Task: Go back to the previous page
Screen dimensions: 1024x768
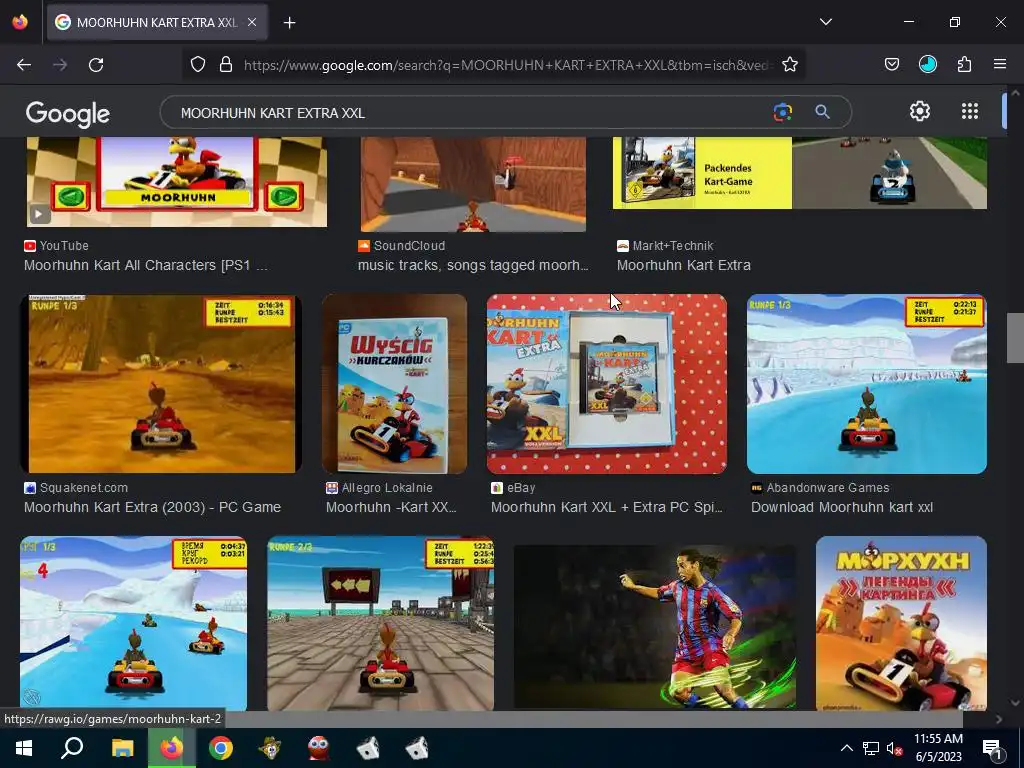Action: [x=24, y=65]
